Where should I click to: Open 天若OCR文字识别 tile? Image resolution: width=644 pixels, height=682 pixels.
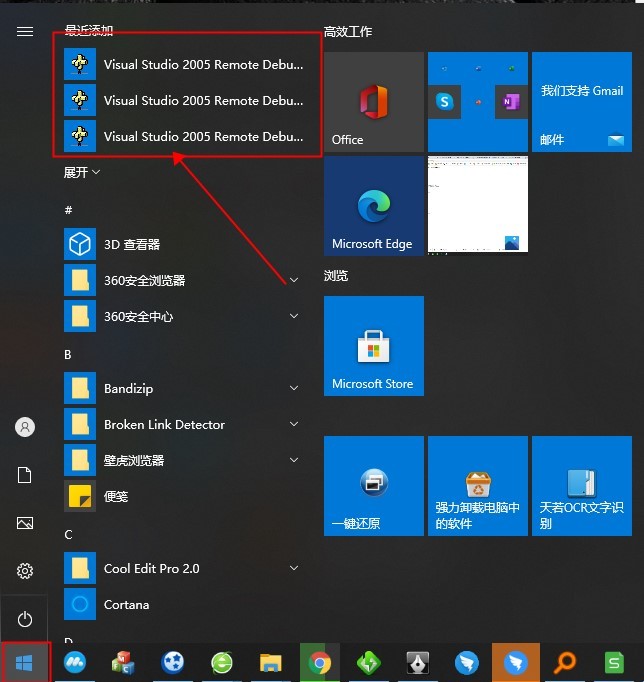click(x=581, y=486)
